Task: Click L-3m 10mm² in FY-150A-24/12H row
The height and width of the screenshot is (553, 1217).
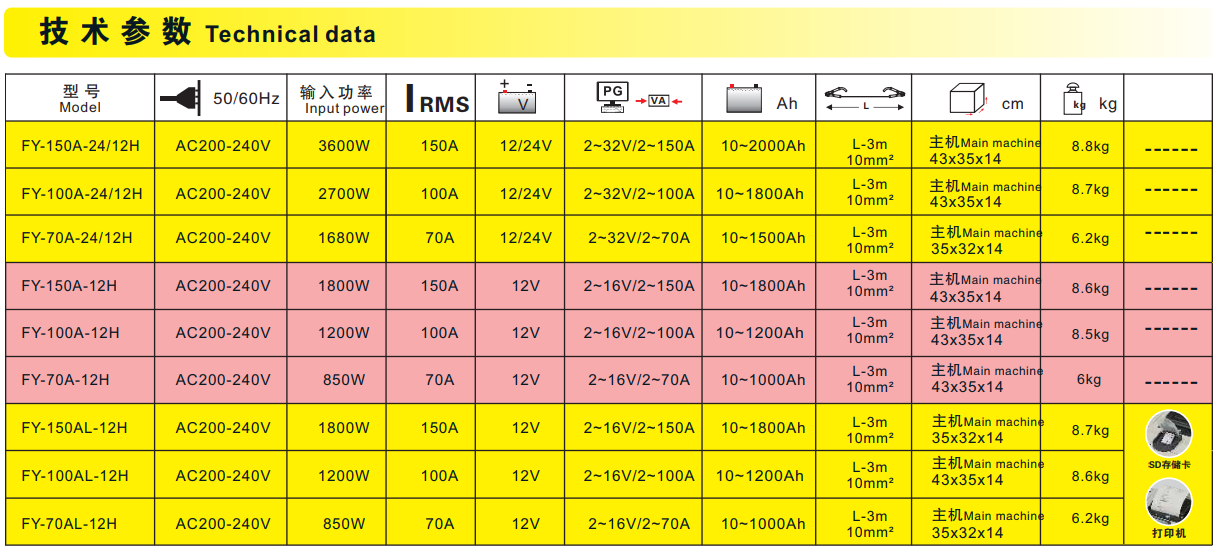Action: pos(870,150)
